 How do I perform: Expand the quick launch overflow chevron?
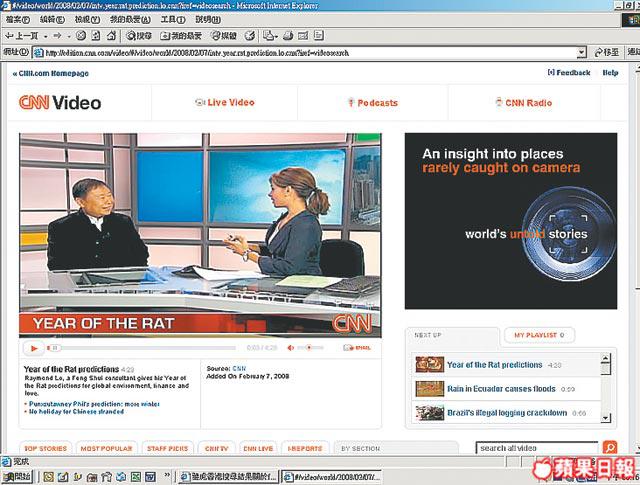point(167,475)
